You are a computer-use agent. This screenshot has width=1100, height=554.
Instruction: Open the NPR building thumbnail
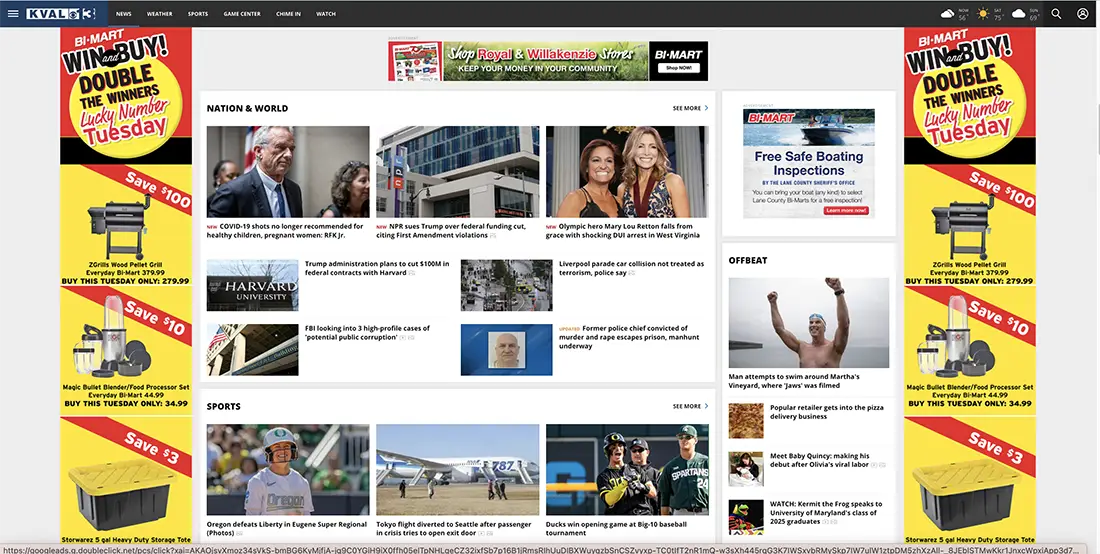click(457, 172)
